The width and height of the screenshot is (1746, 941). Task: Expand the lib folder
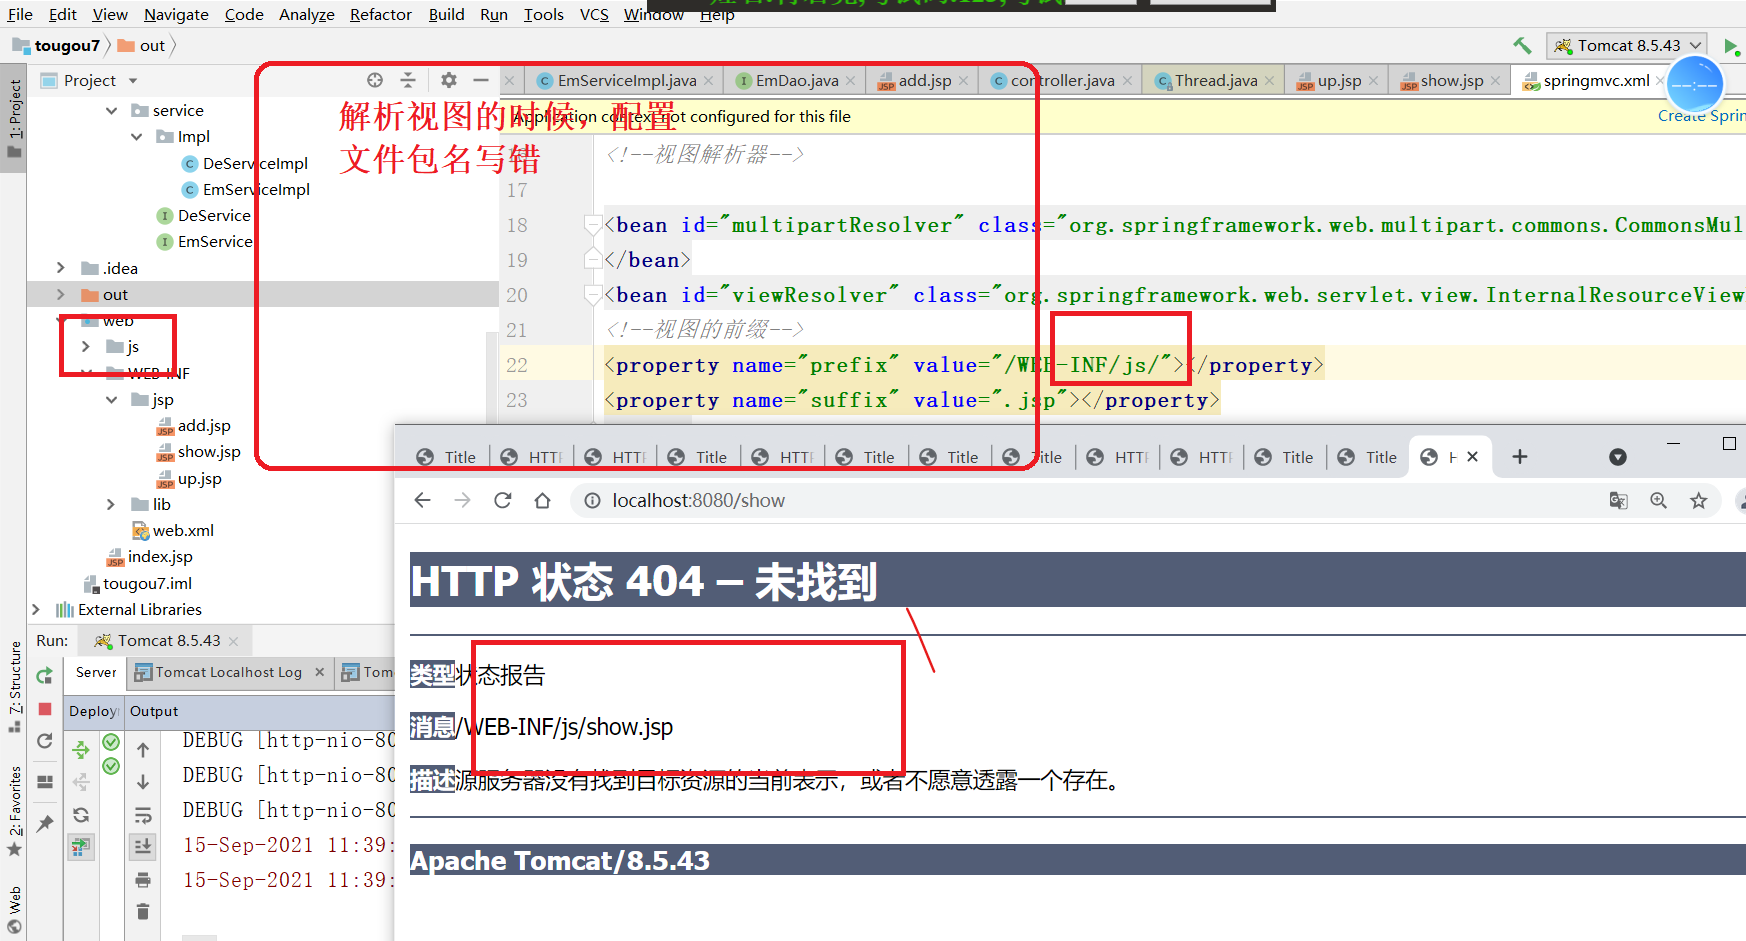click(111, 504)
